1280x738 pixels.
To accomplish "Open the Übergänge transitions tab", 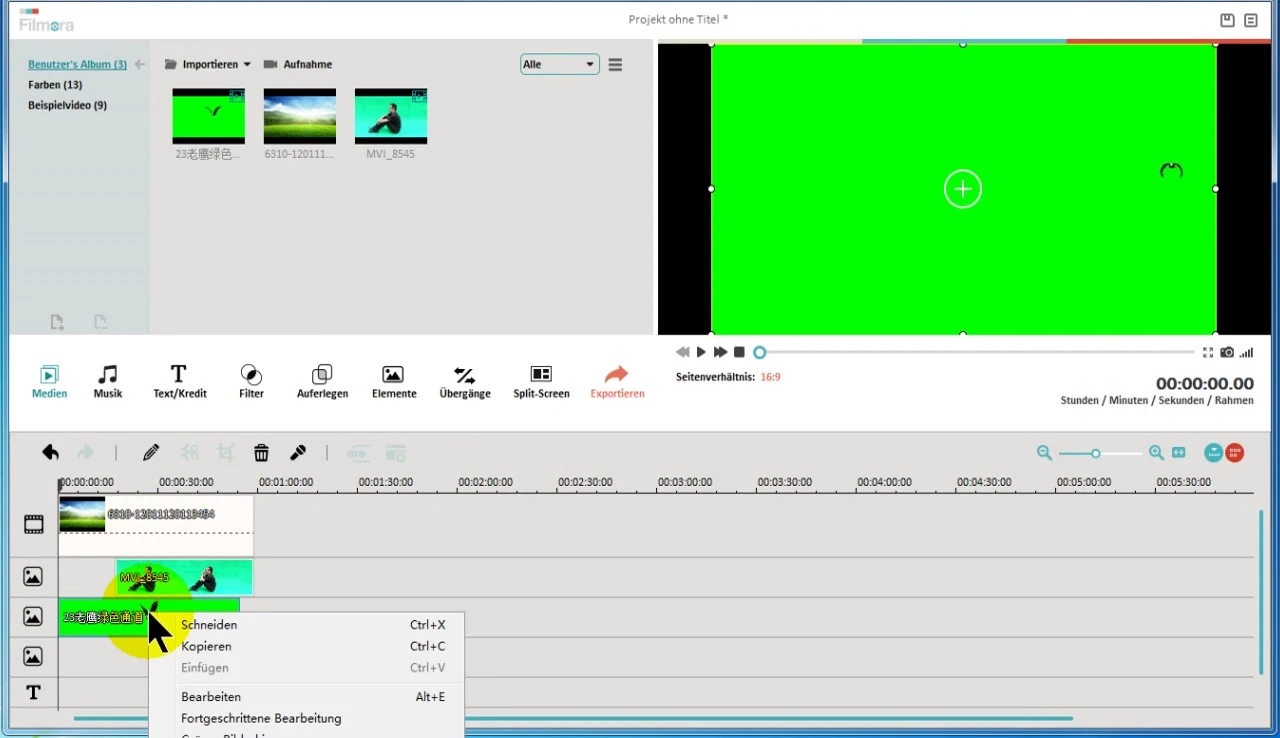I will pos(465,382).
